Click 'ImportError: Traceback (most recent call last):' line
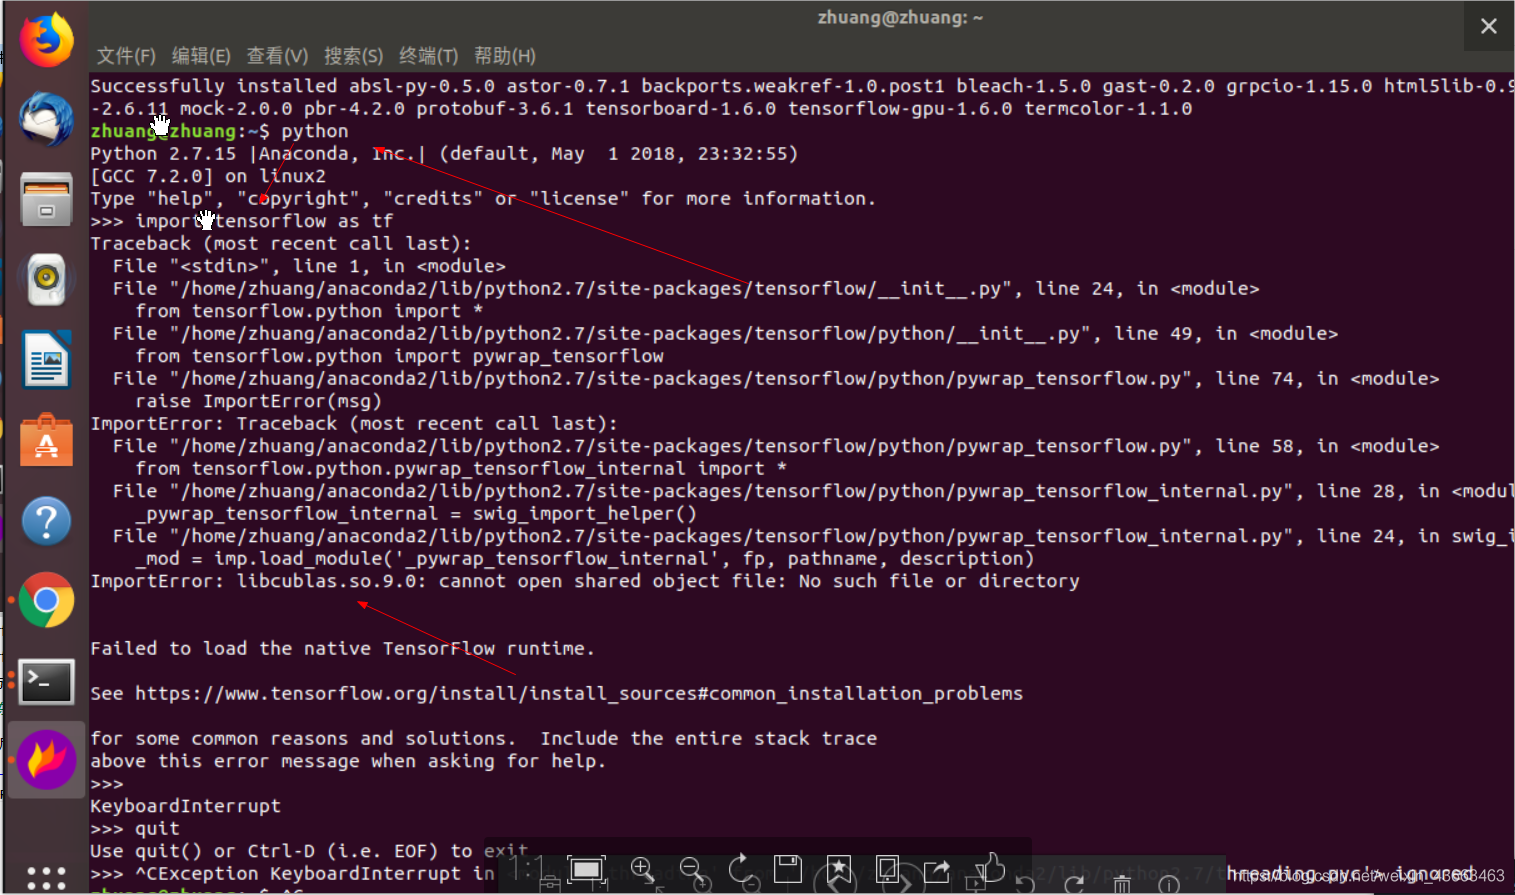 (x=354, y=424)
